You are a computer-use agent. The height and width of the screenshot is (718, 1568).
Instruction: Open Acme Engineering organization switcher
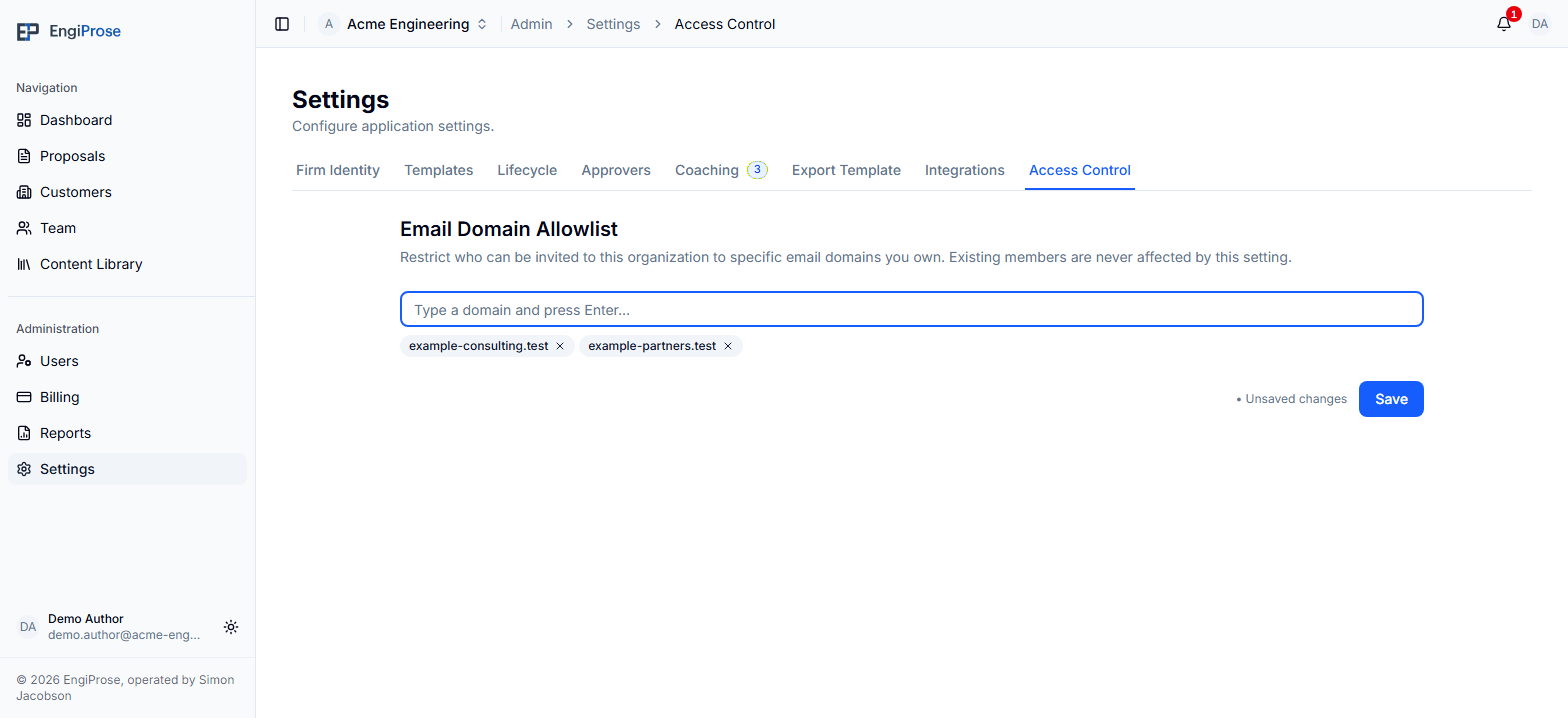(404, 24)
